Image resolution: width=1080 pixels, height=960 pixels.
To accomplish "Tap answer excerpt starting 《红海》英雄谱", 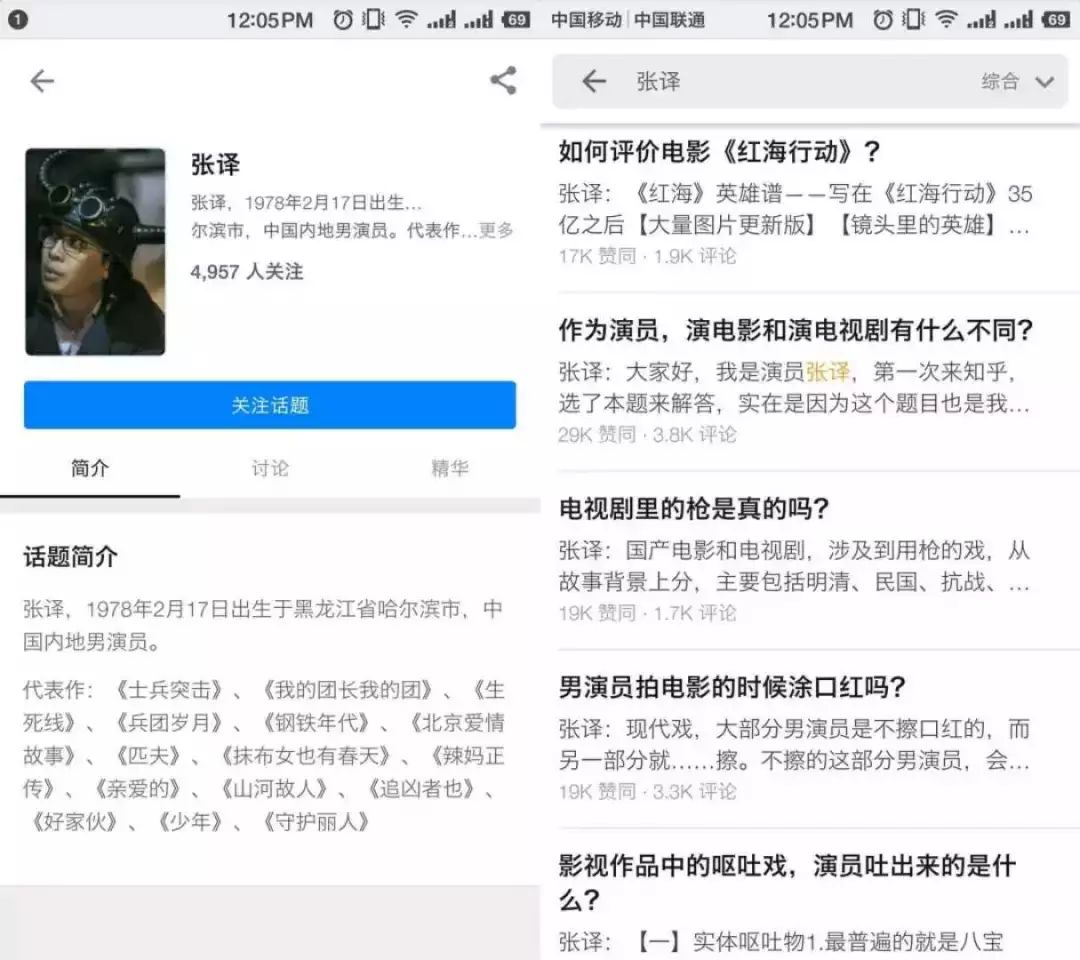I will (x=795, y=209).
